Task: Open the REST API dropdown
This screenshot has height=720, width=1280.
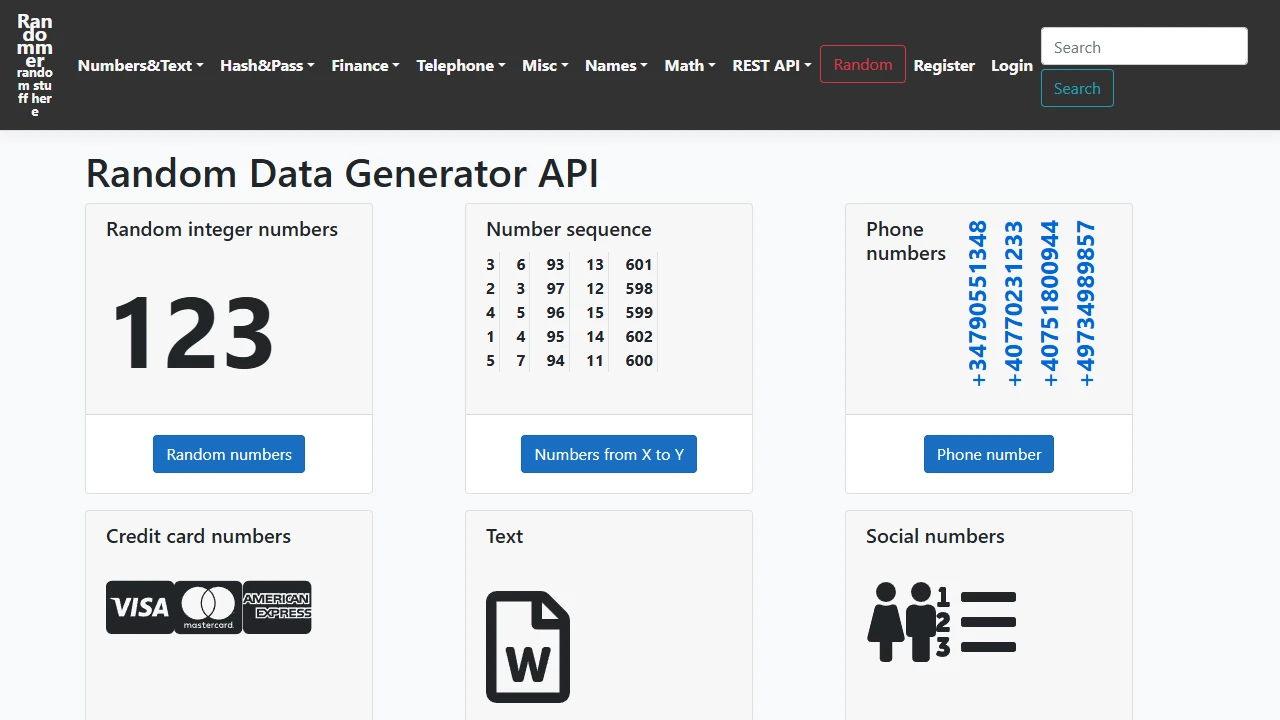Action: point(771,65)
